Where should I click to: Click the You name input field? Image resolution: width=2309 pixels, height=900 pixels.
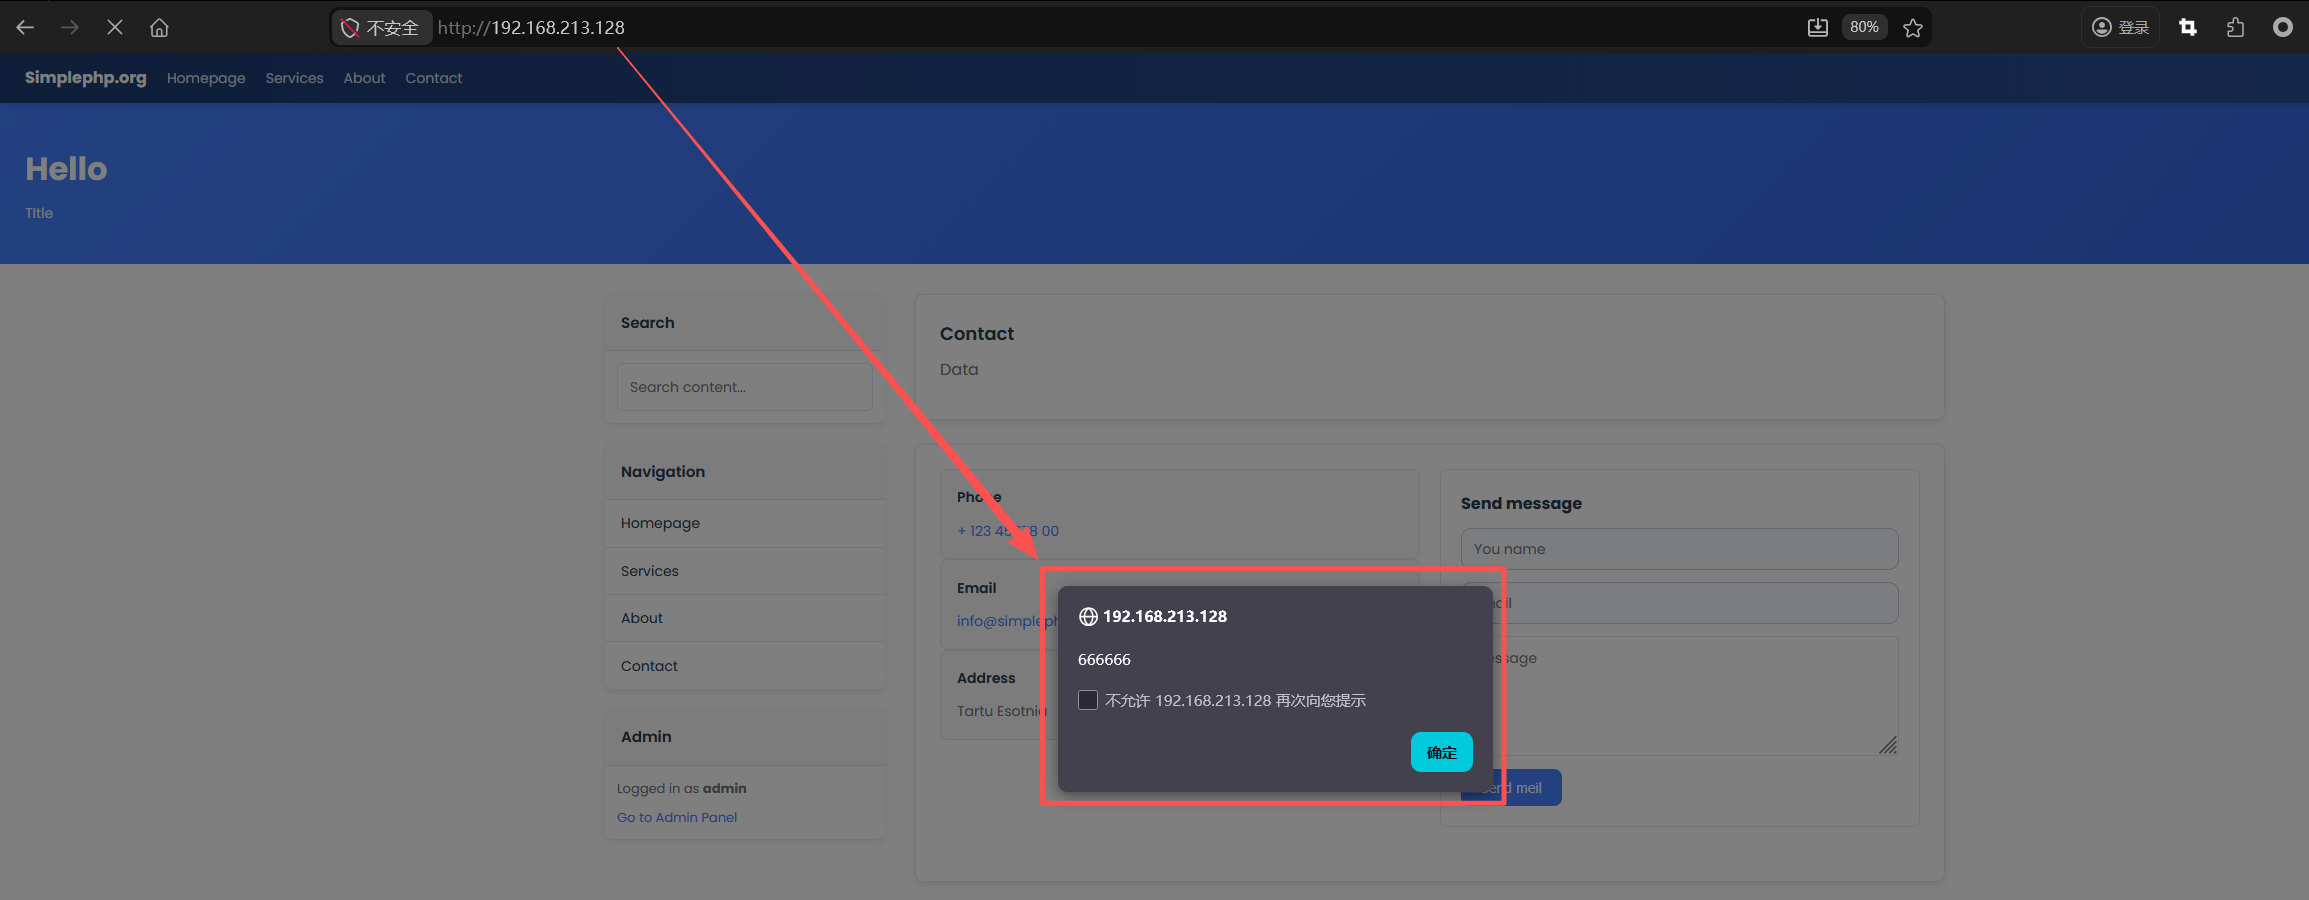point(1680,549)
